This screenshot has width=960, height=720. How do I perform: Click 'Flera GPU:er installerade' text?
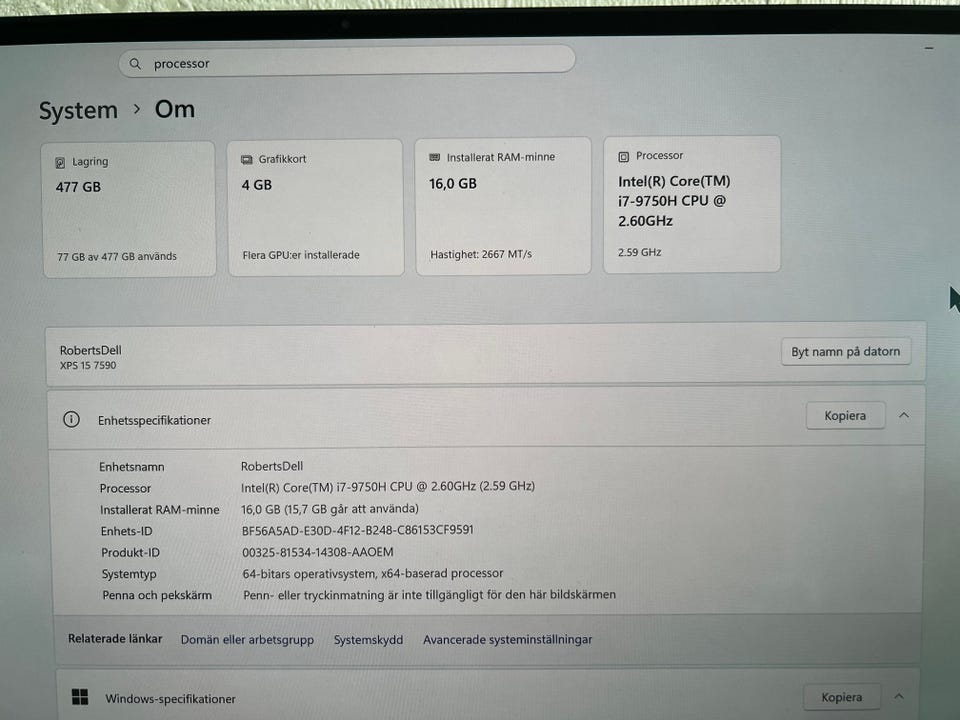[301, 255]
